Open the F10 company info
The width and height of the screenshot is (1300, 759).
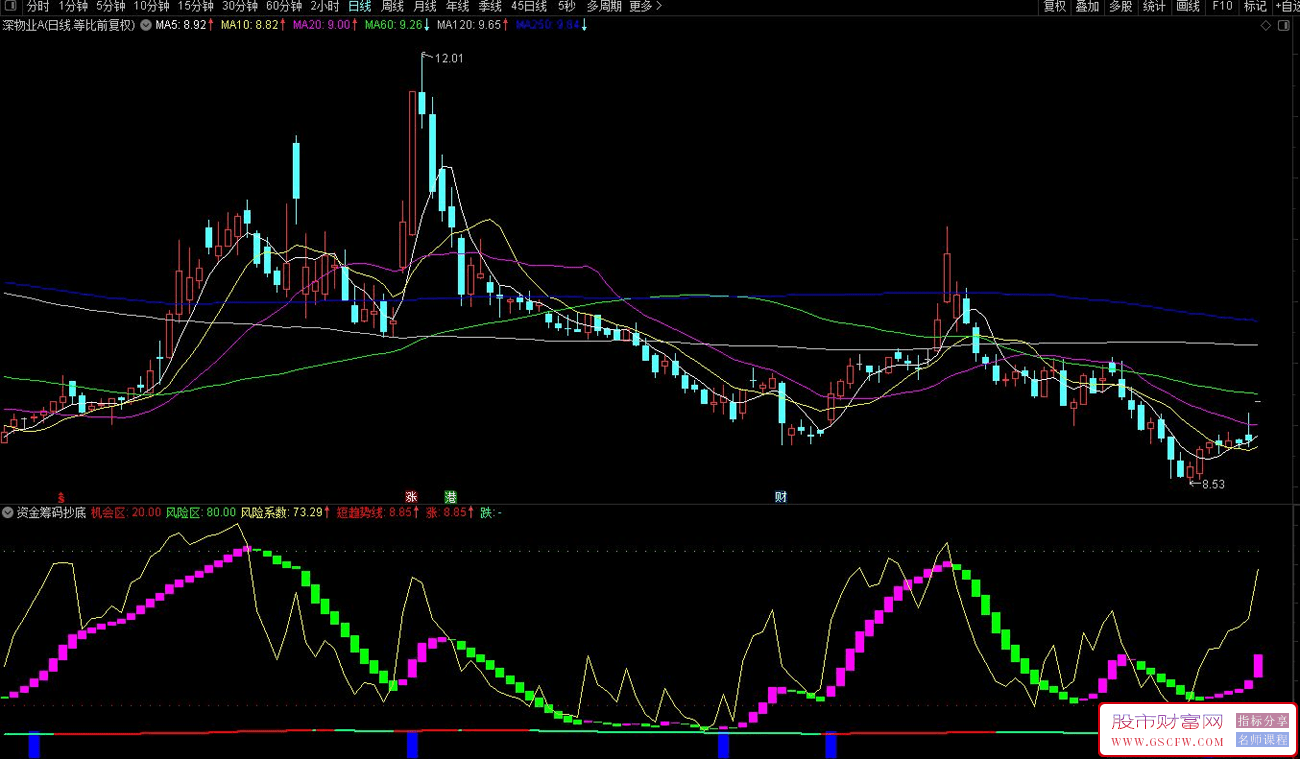click(x=1222, y=6)
